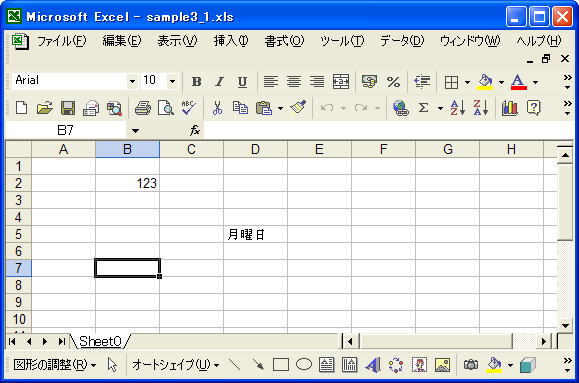Open a file with the Open folder icon

pyautogui.click(x=44, y=108)
